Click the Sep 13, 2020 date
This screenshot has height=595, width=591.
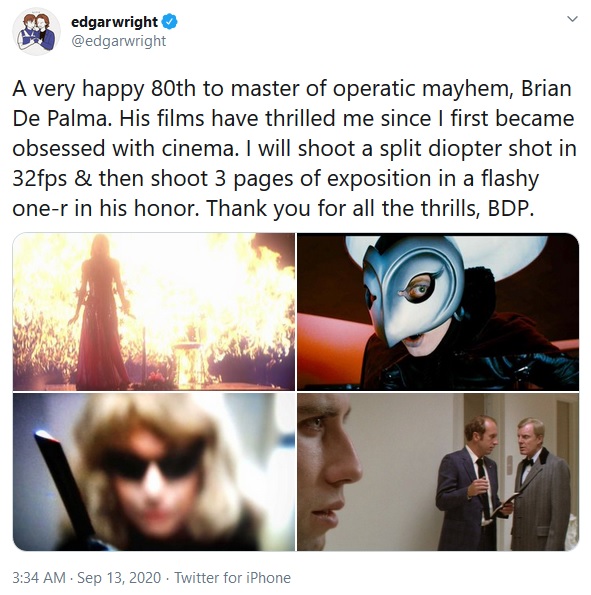[119, 578]
